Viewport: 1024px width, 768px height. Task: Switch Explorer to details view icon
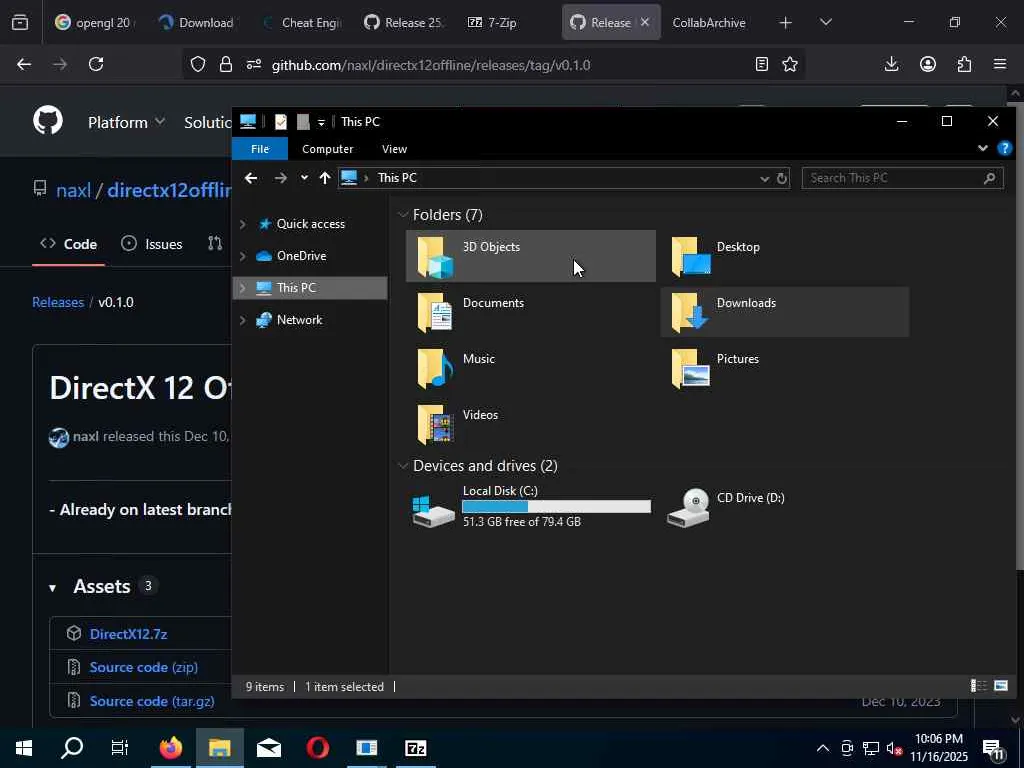tap(978, 686)
